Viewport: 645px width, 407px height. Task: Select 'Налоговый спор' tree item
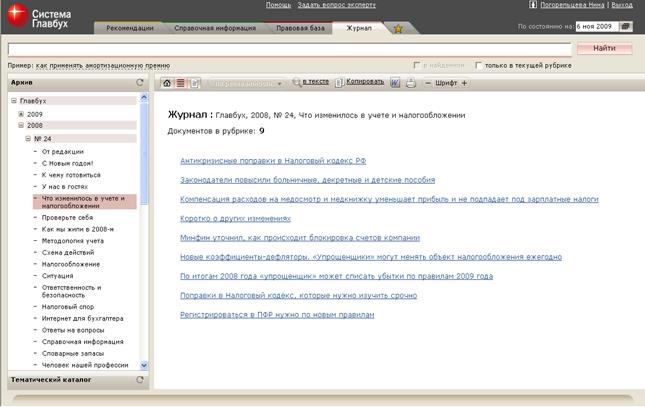pos(68,307)
